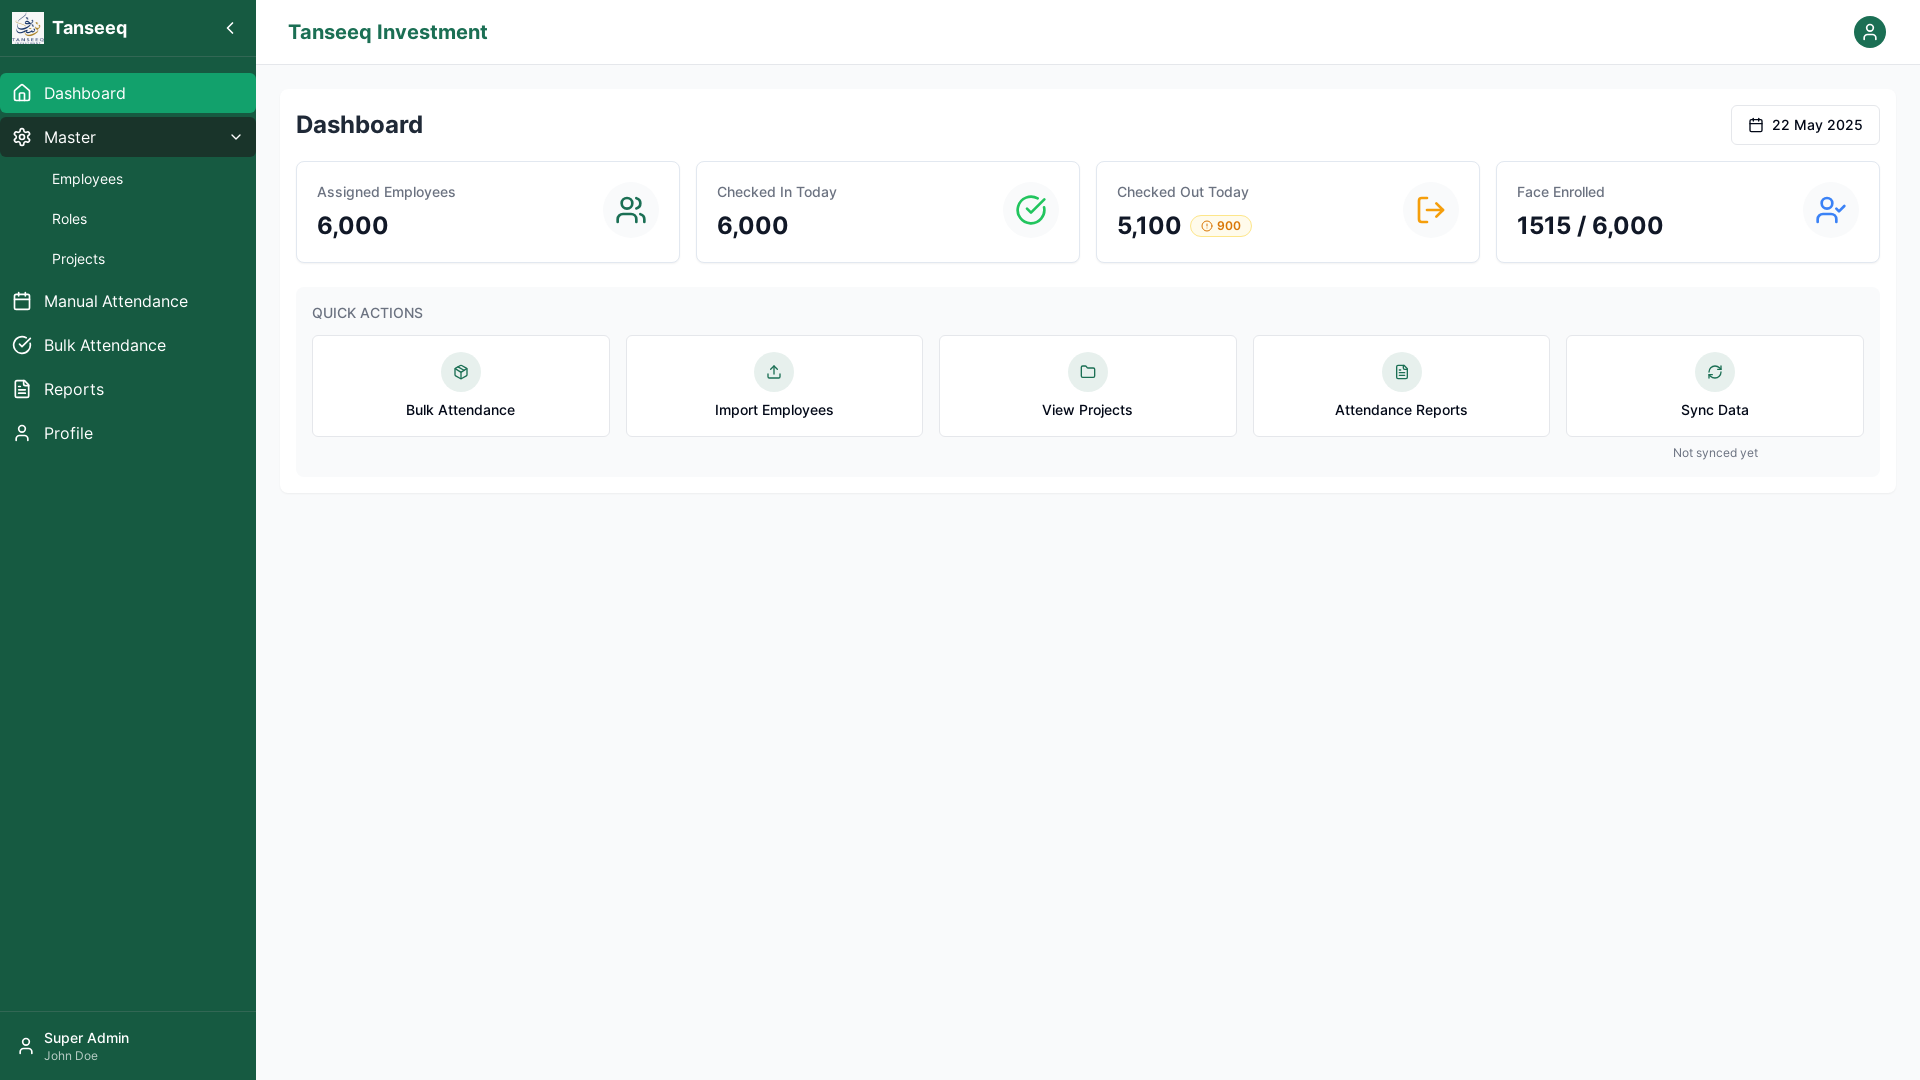
Task: Click the Attendance Reports quick action
Action: click(x=1401, y=386)
